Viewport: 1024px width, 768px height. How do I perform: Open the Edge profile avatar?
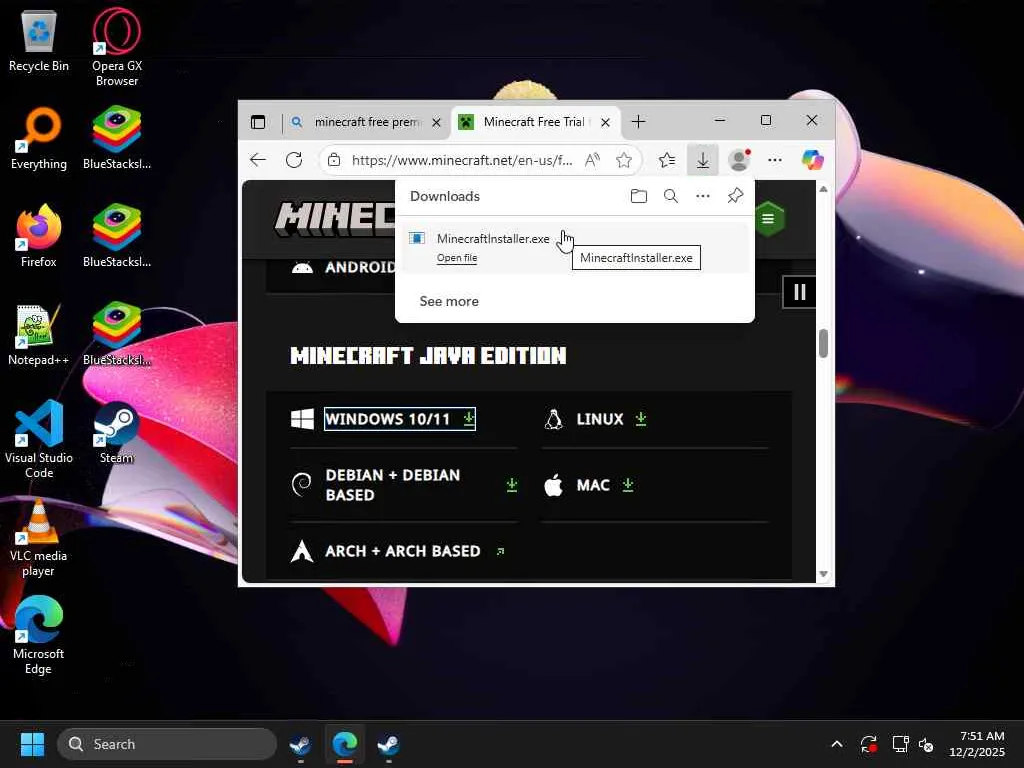739,160
